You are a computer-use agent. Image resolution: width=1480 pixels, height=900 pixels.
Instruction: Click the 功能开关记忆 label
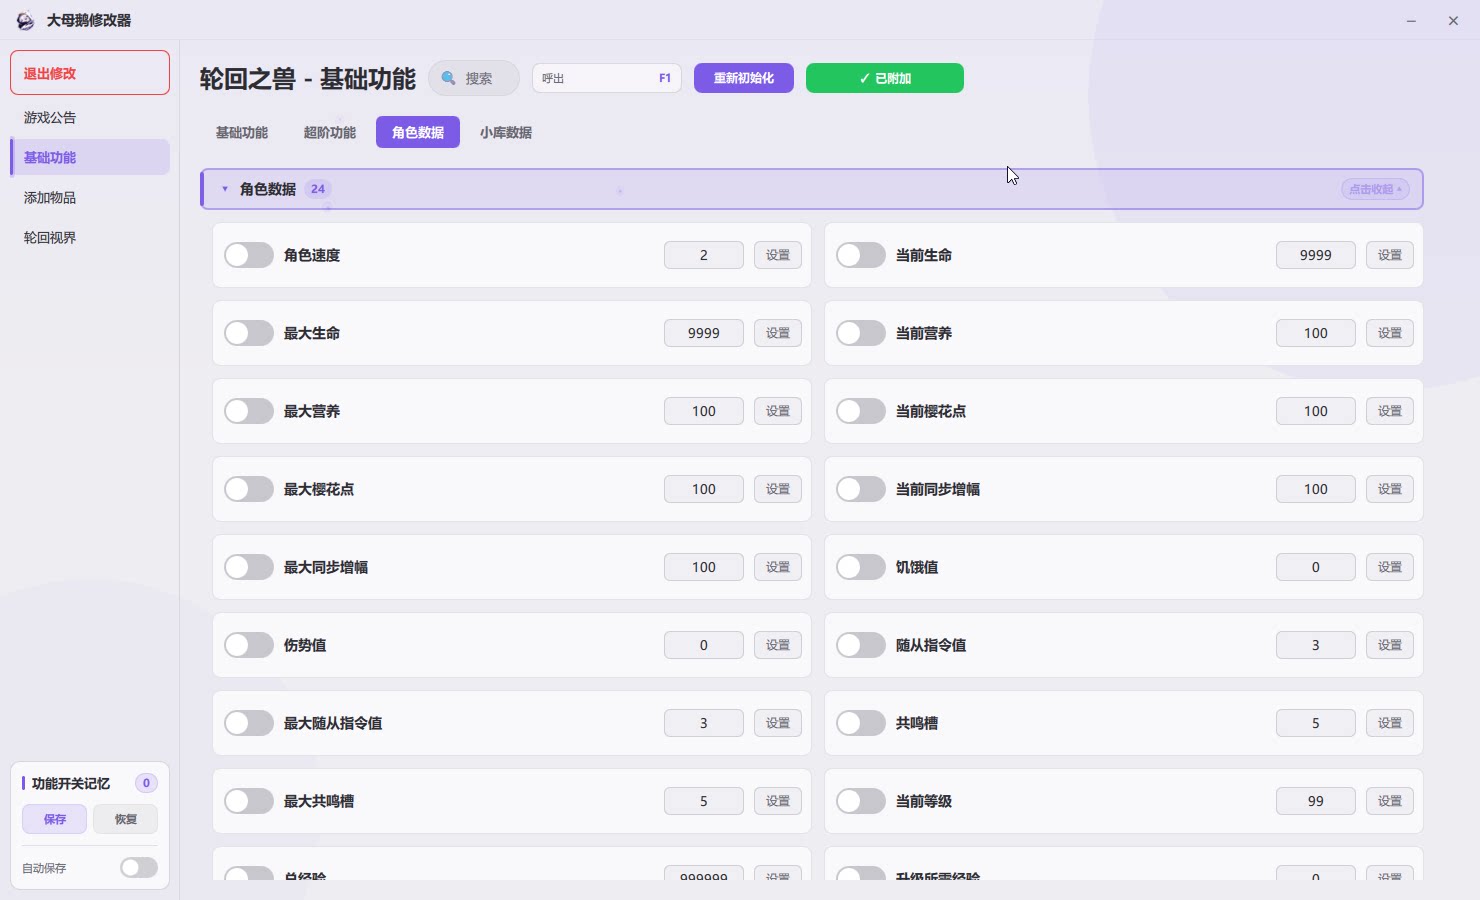tap(71, 783)
